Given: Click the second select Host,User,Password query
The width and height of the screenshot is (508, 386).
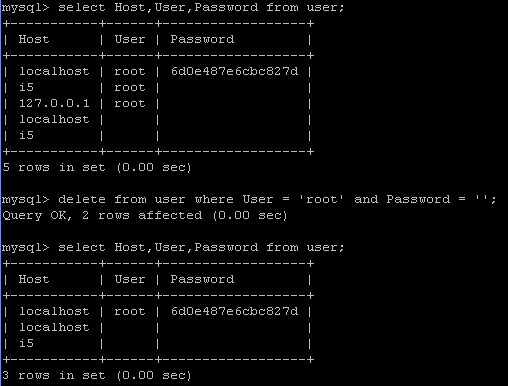Looking at the screenshot, I should point(173,247).
